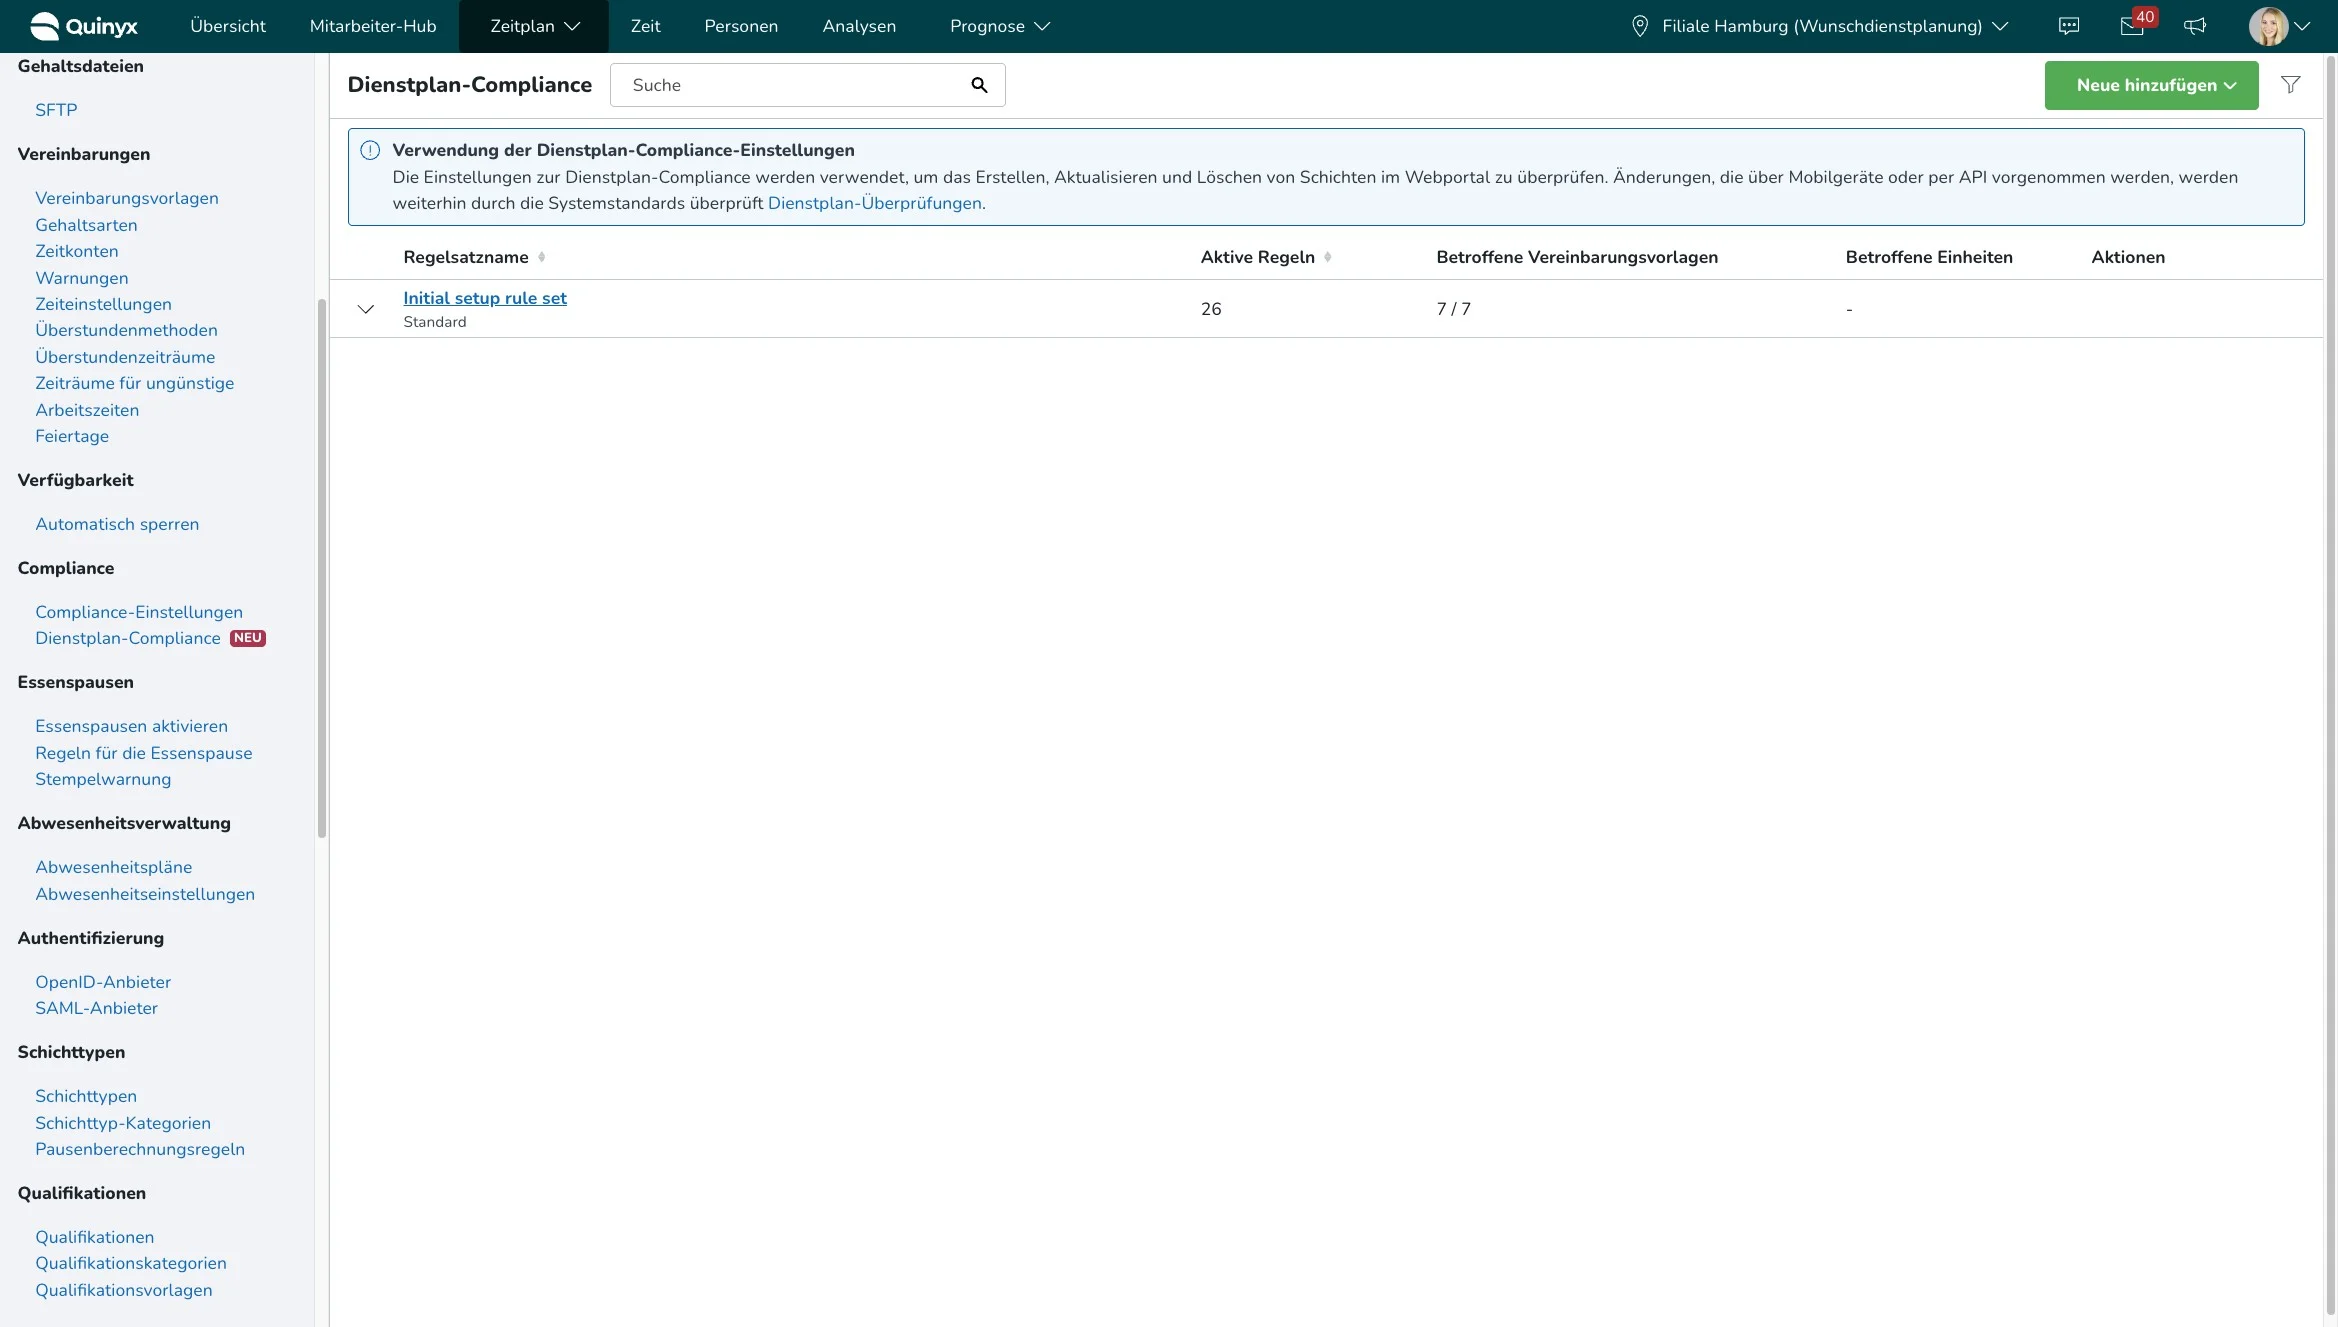Click the sidebar vertical scrollbar
The height and width of the screenshot is (1327, 2338).
322,568
